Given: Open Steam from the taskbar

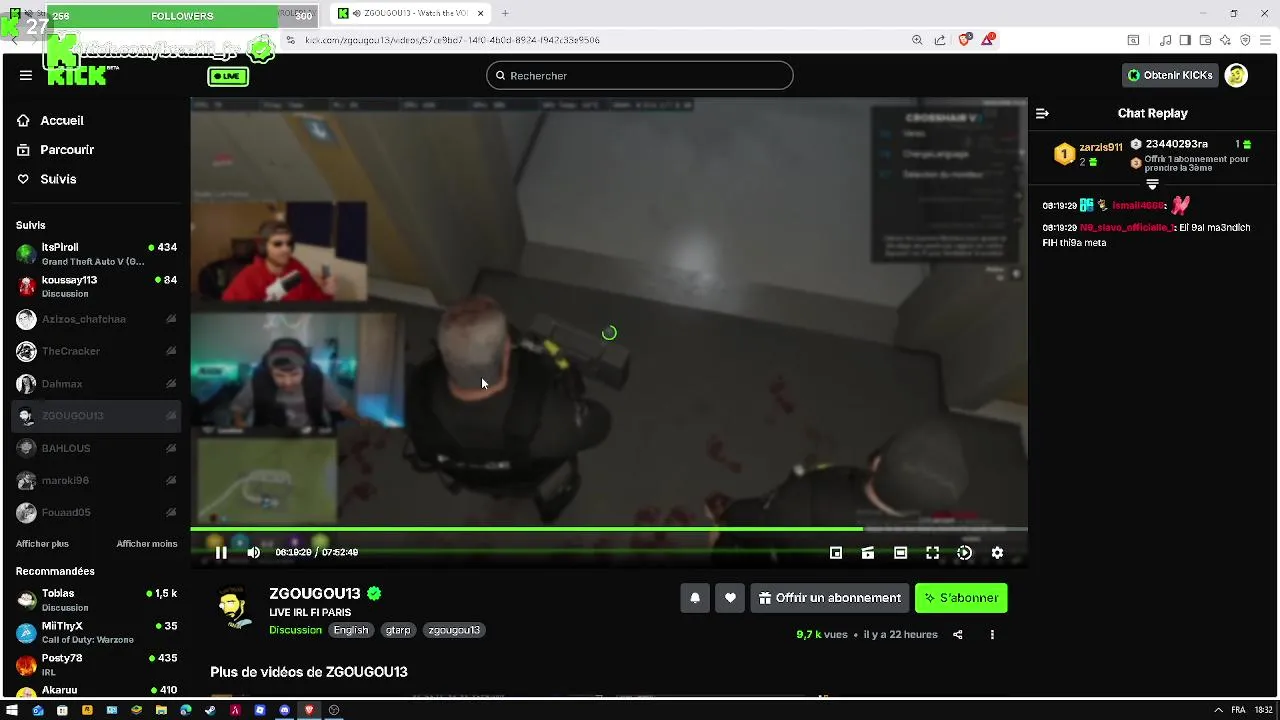Looking at the screenshot, I should click(210, 710).
